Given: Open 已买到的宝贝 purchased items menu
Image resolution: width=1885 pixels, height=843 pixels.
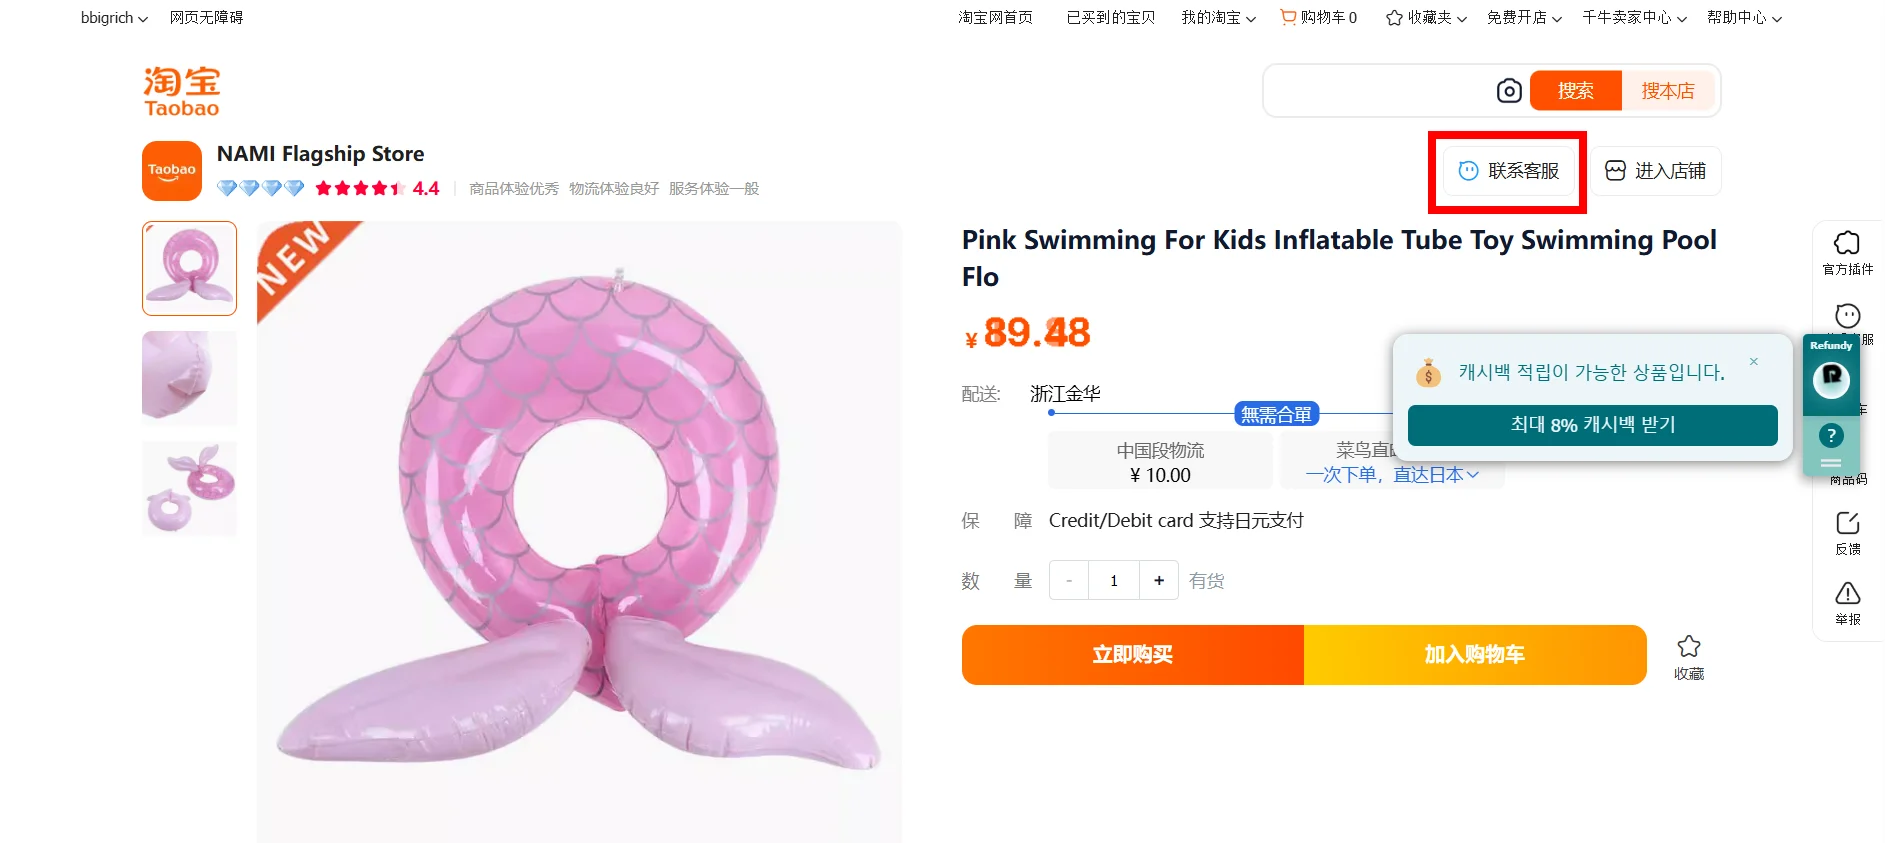Looking at the screenshot, I should 1110,17.
